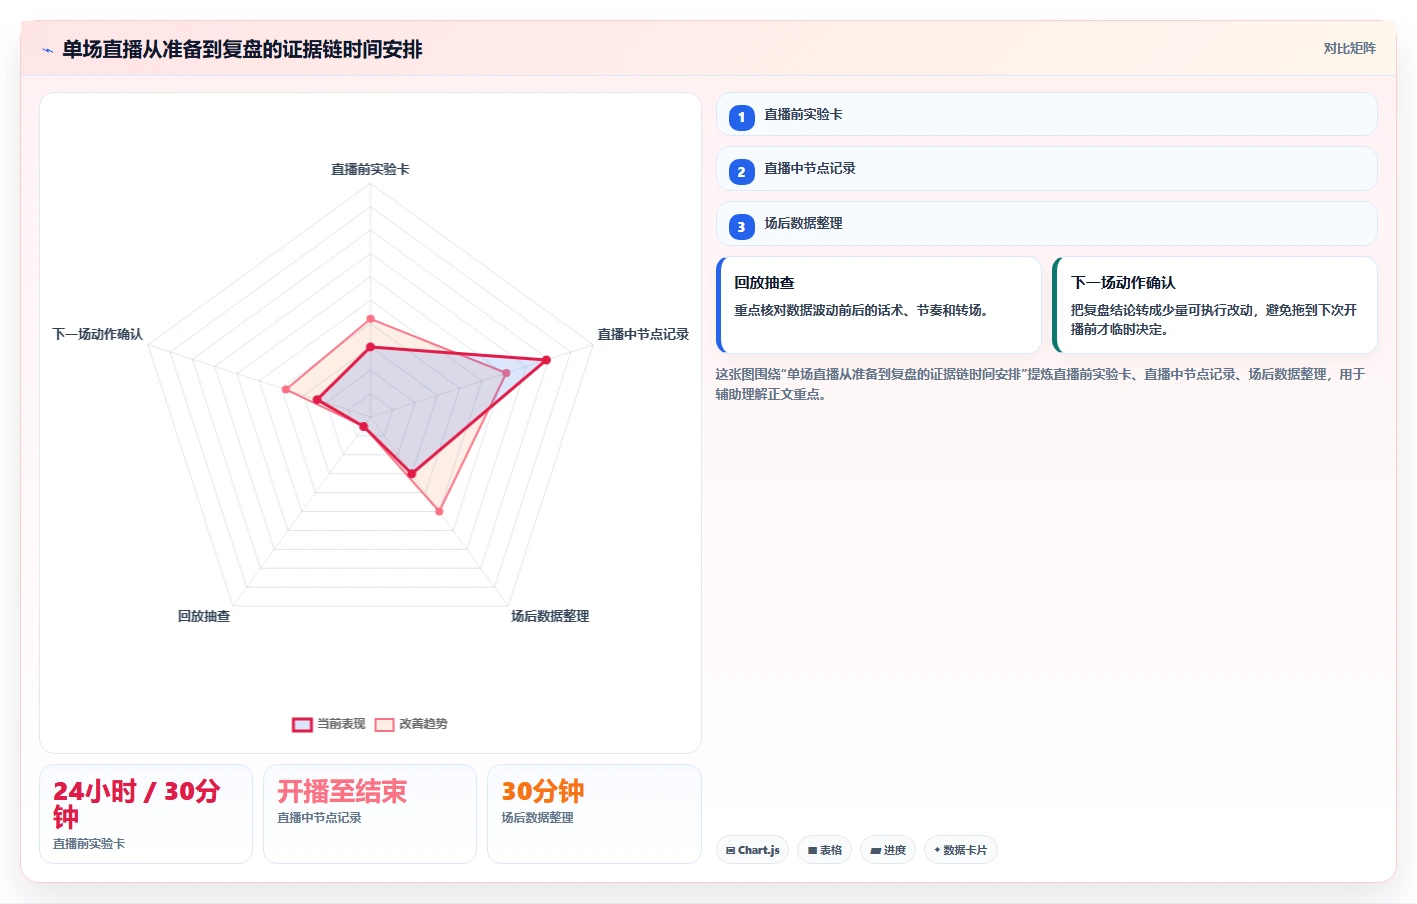Click the 表格 tag chip
This screenshot has width=1417, height=904.
825,850
